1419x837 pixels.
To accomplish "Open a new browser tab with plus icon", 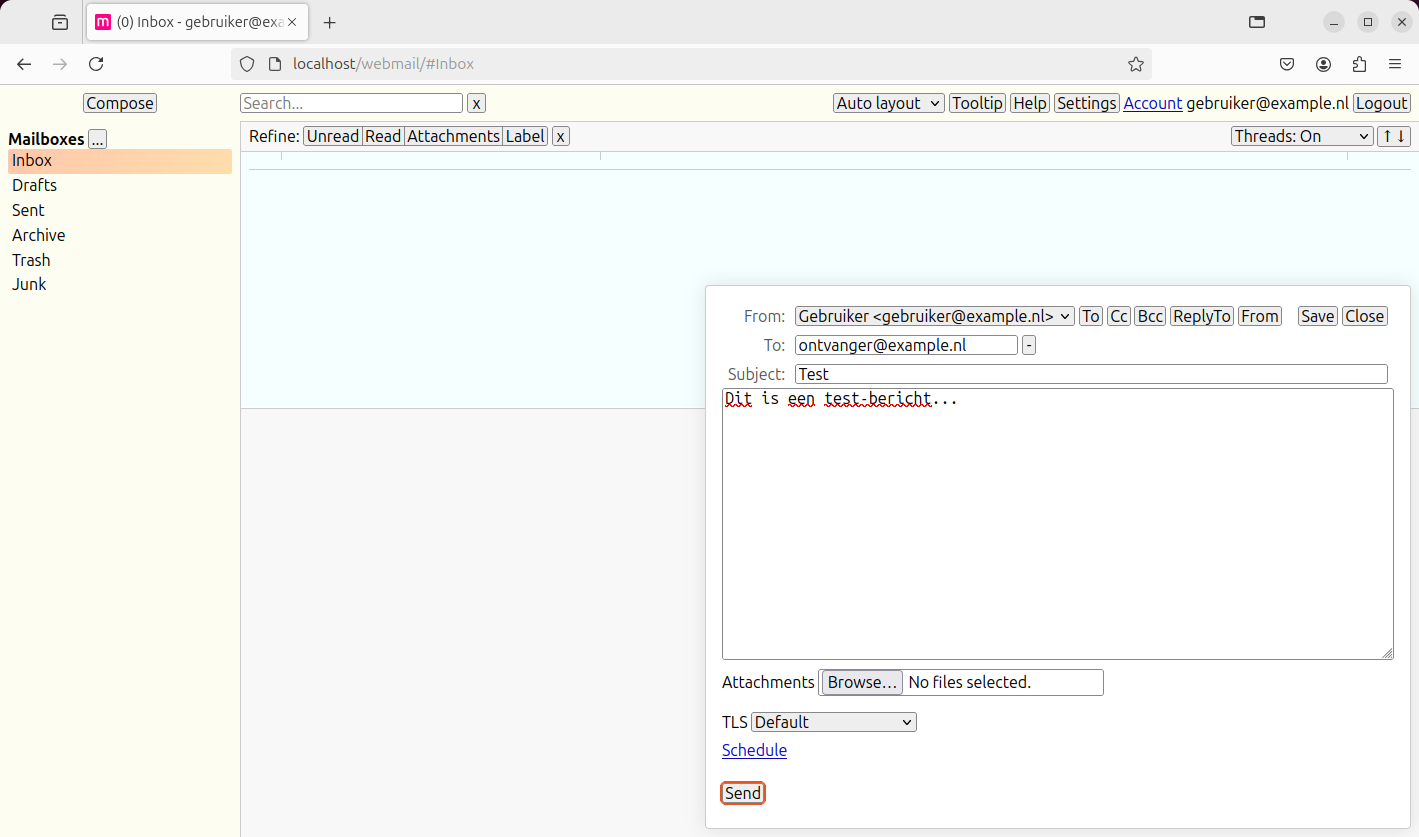I will click(330, 22).
